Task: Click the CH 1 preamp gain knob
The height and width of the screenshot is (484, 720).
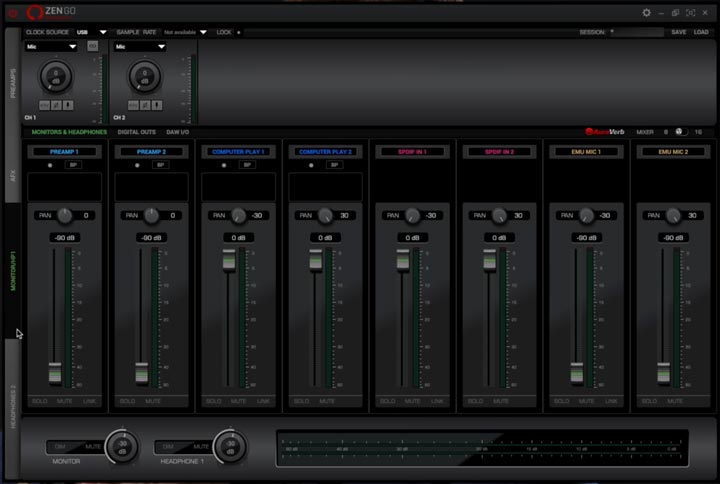Action: (56, 76)
